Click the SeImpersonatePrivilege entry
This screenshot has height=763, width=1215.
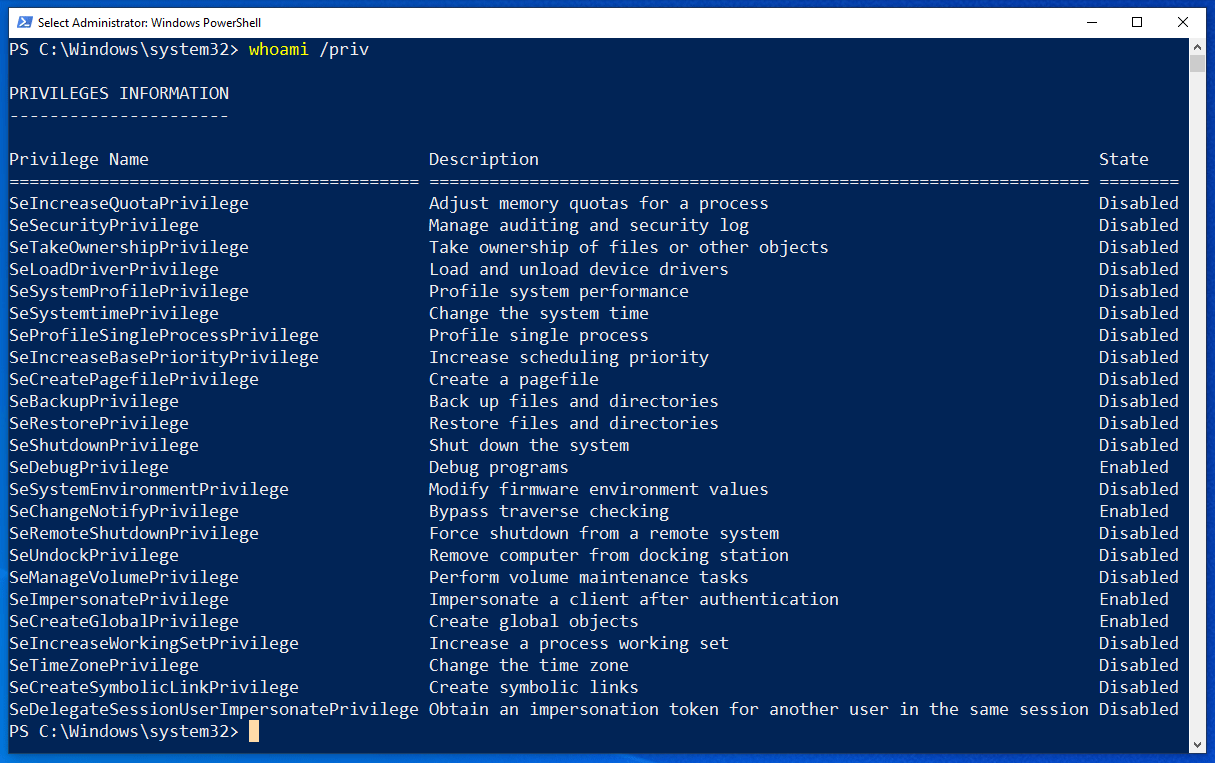click(119, 599)
